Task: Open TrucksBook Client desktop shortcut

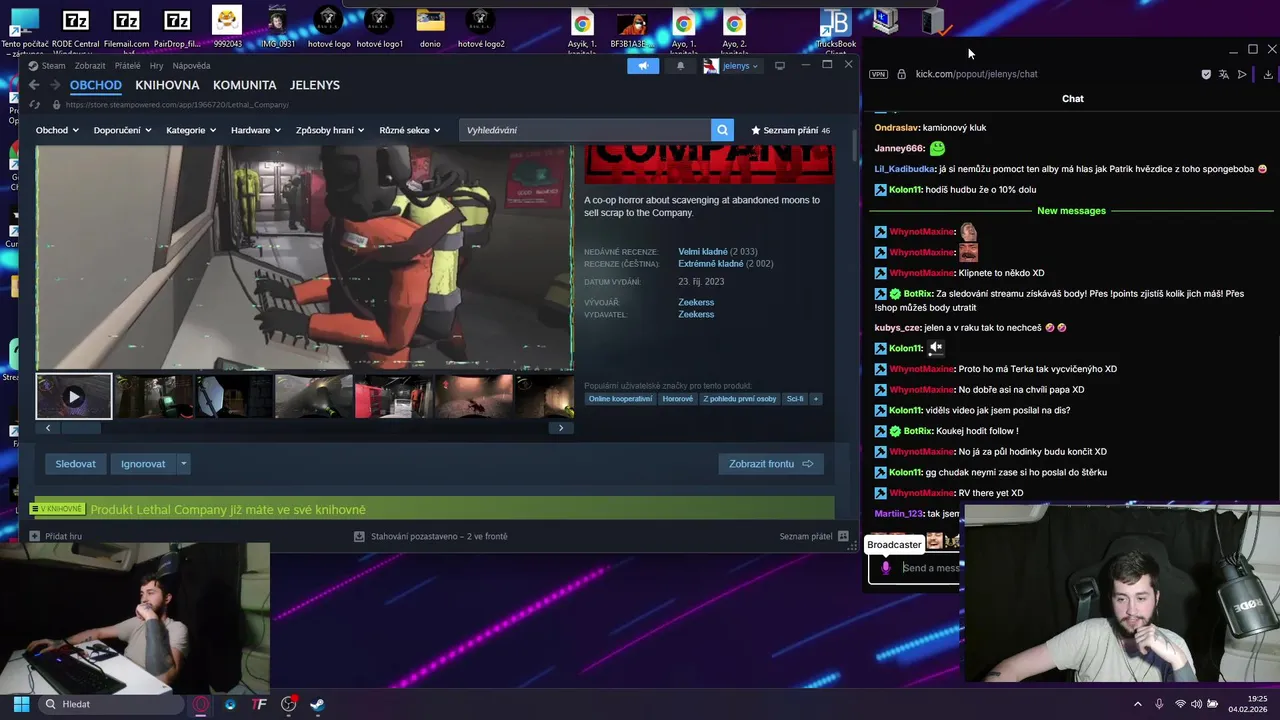Action: tap(835, 28)
